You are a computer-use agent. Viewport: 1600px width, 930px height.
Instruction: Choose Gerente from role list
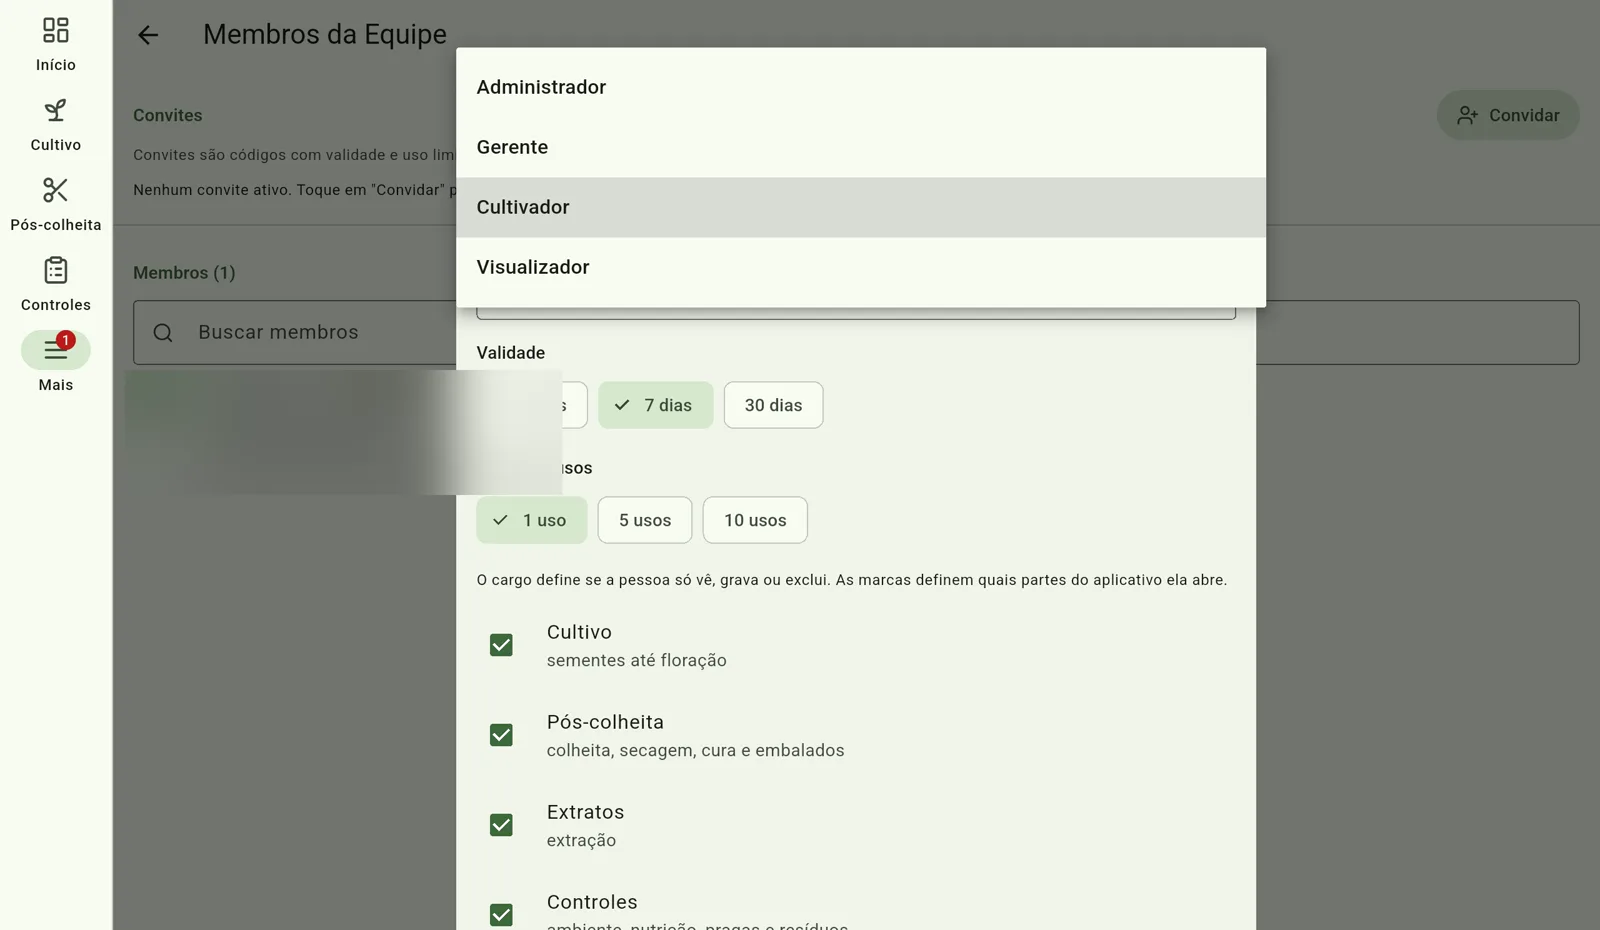coord(861,147)
